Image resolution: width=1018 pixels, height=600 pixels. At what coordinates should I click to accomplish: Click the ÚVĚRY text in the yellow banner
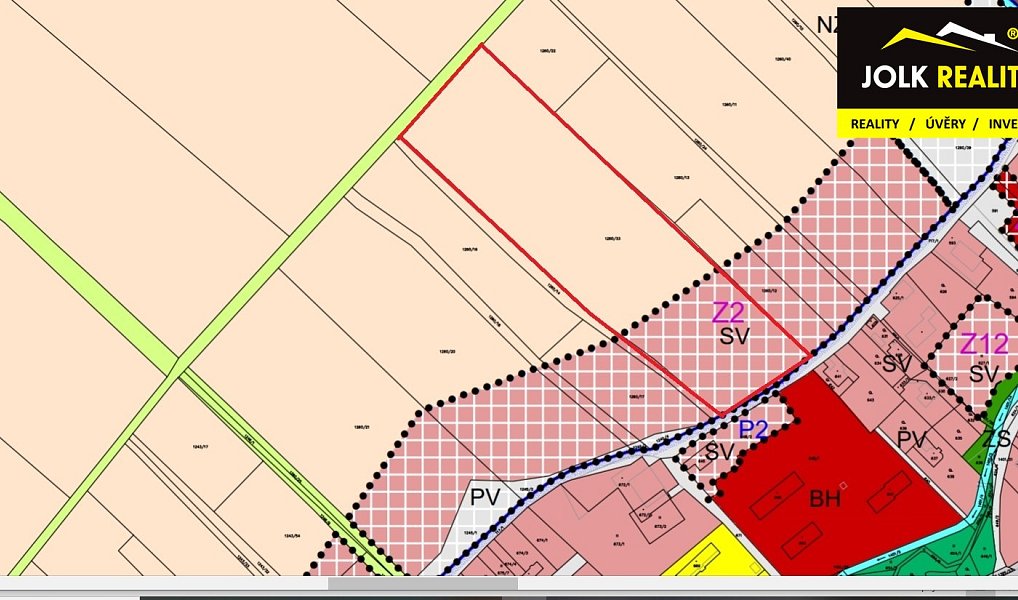pos(945,123)
